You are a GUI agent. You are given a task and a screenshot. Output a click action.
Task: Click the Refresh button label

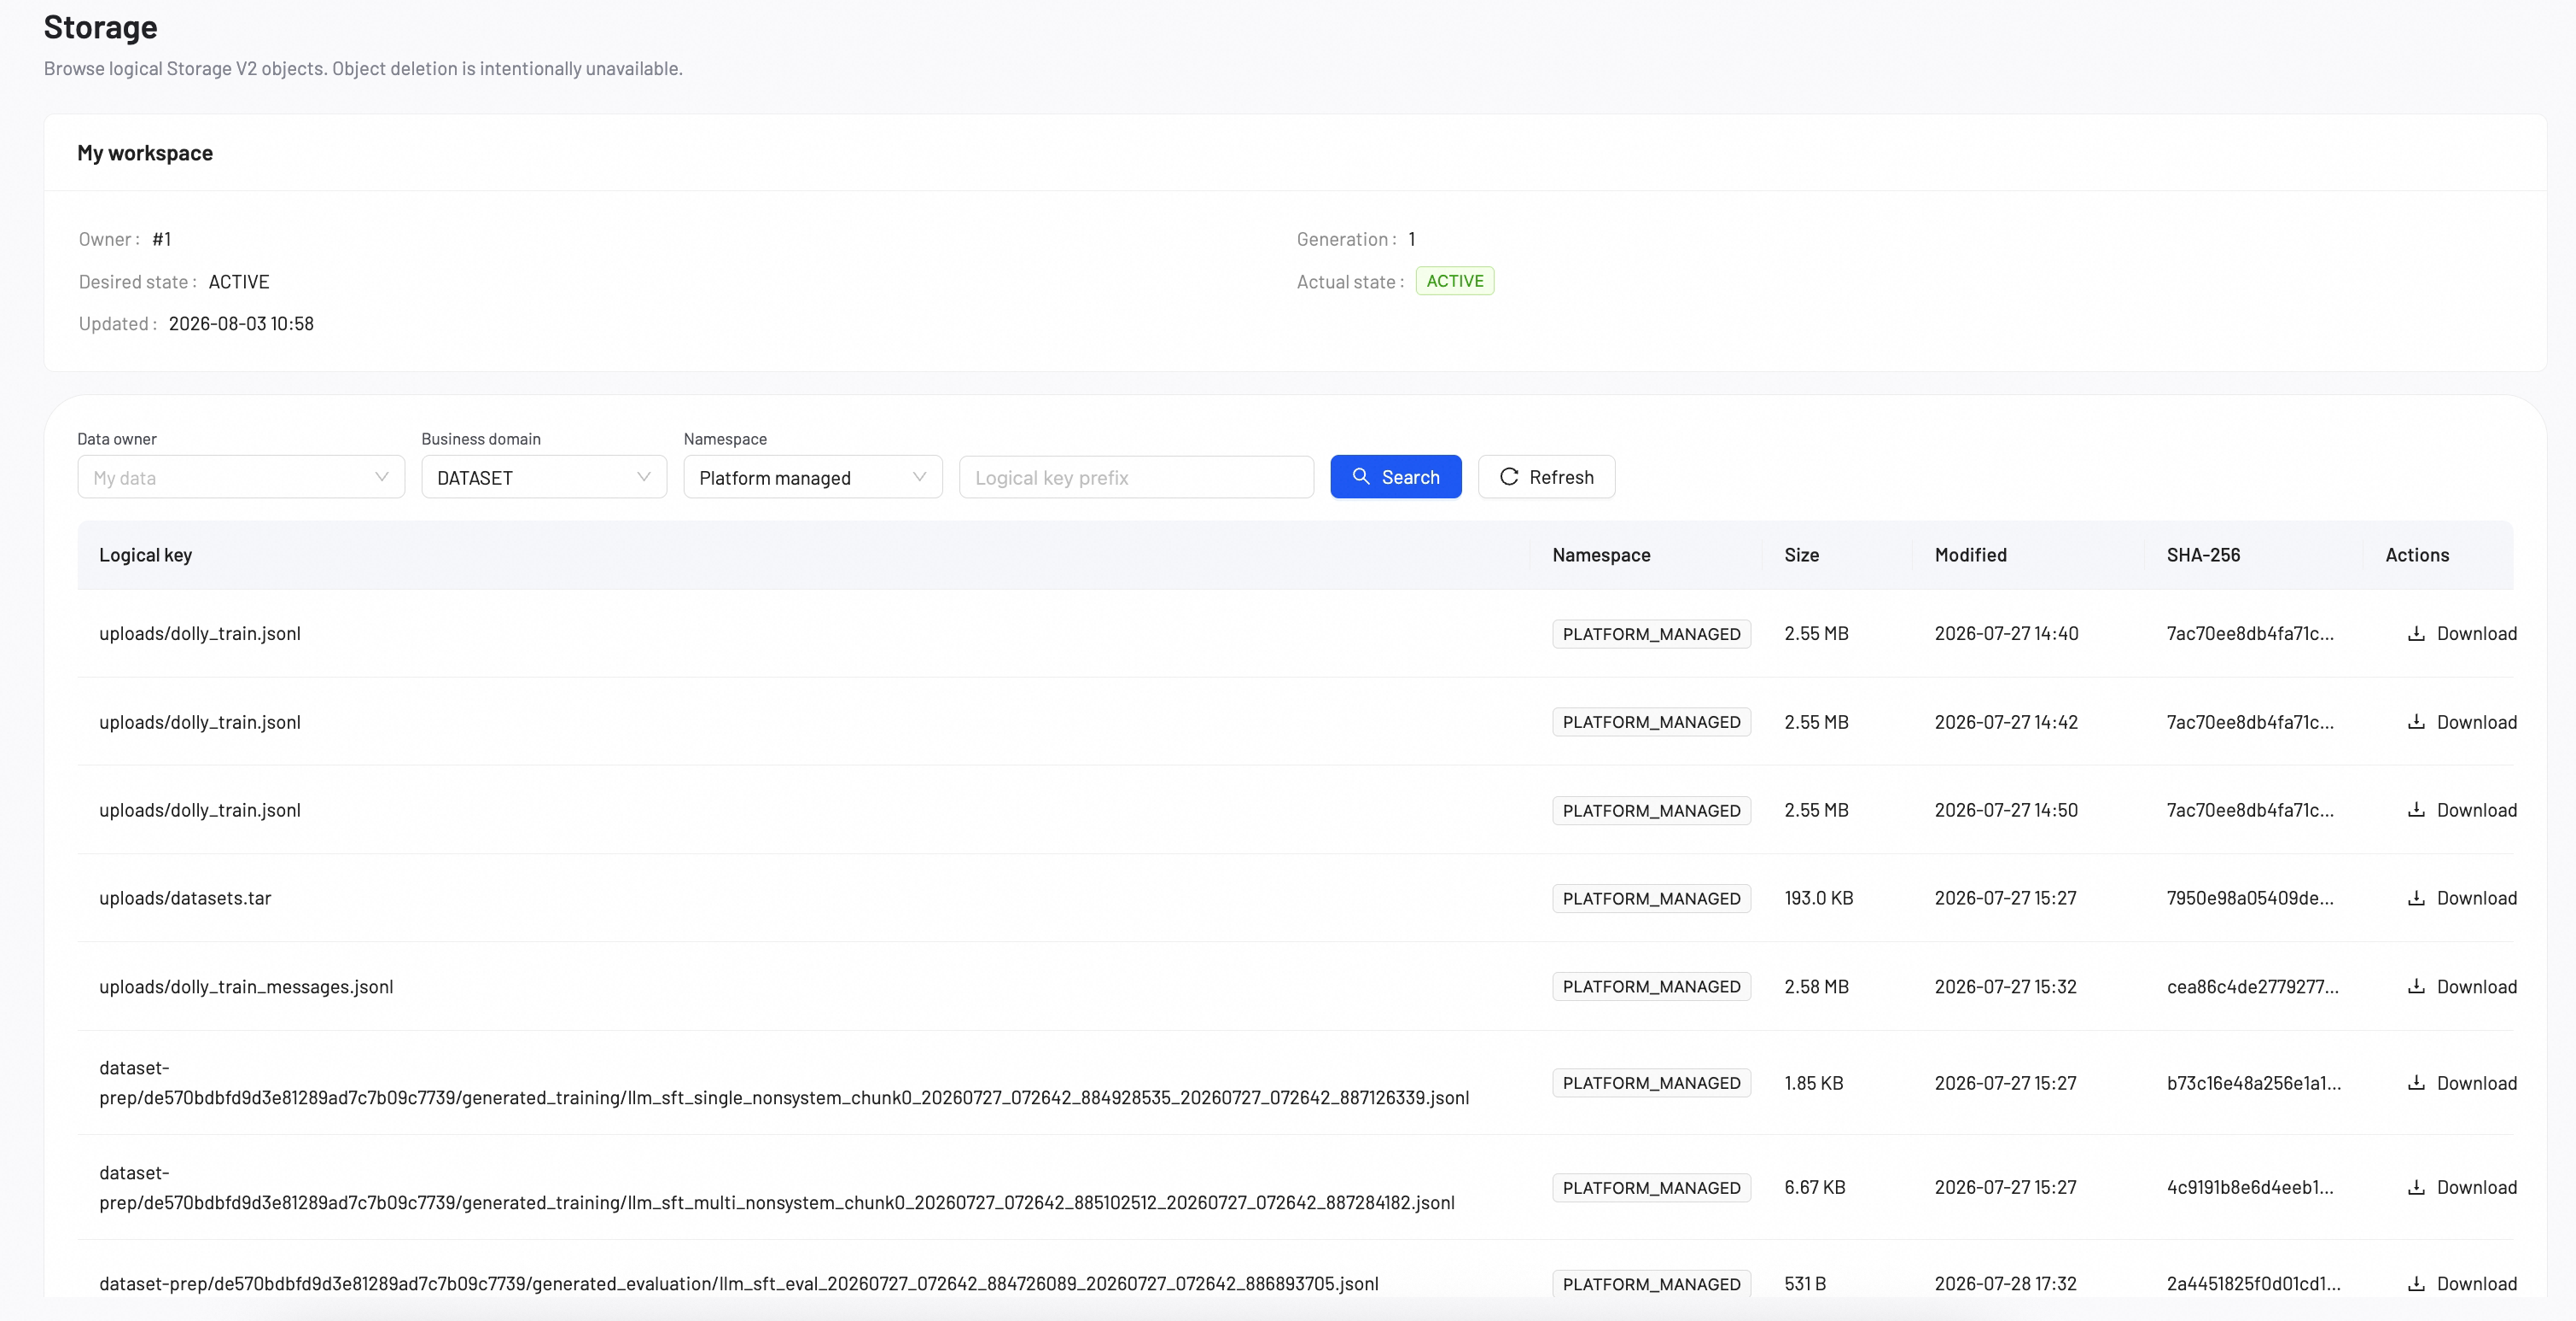pyautogui.click(x=1561, y=477)
